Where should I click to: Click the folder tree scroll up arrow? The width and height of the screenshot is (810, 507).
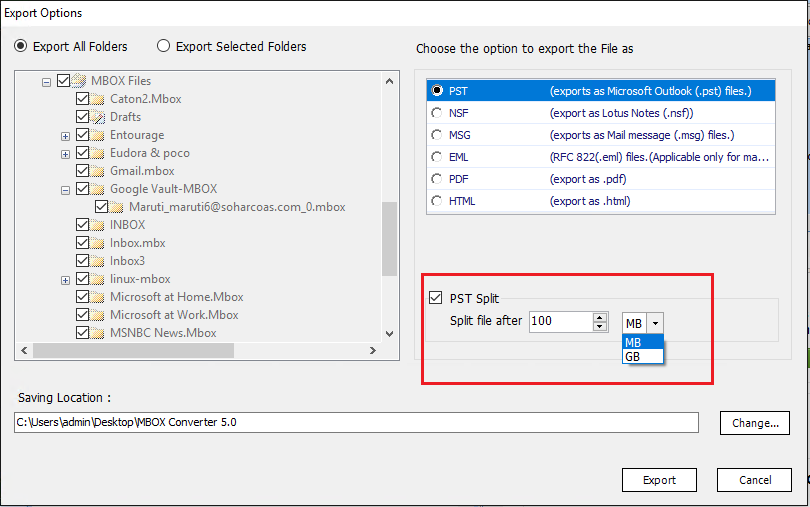(390, 81)
